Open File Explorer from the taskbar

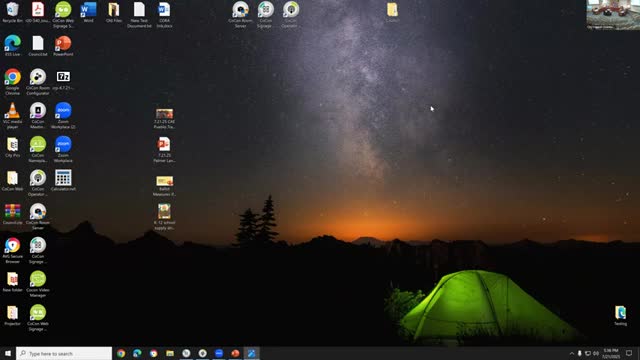[x=170, y=353]
